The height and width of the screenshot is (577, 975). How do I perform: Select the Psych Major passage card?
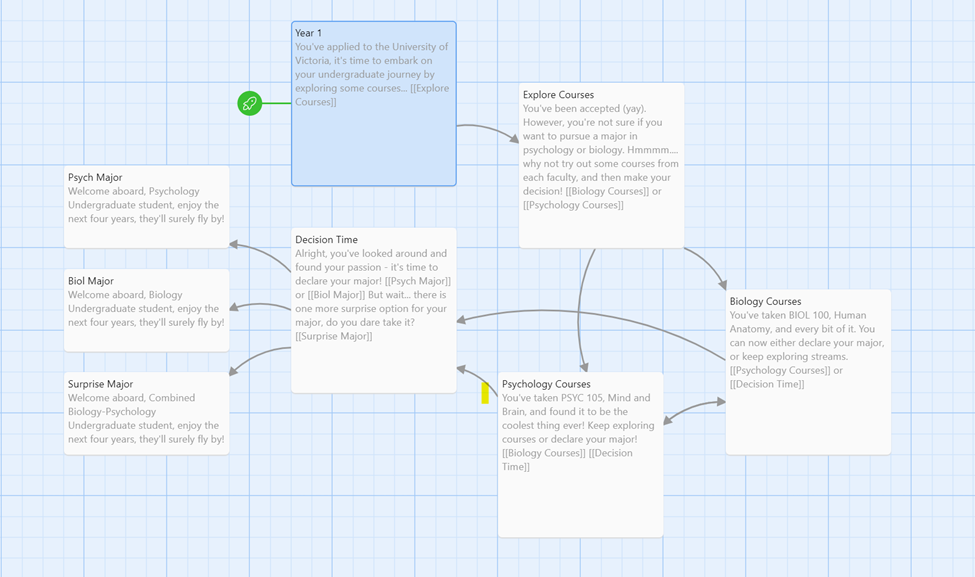pos(147,206)
